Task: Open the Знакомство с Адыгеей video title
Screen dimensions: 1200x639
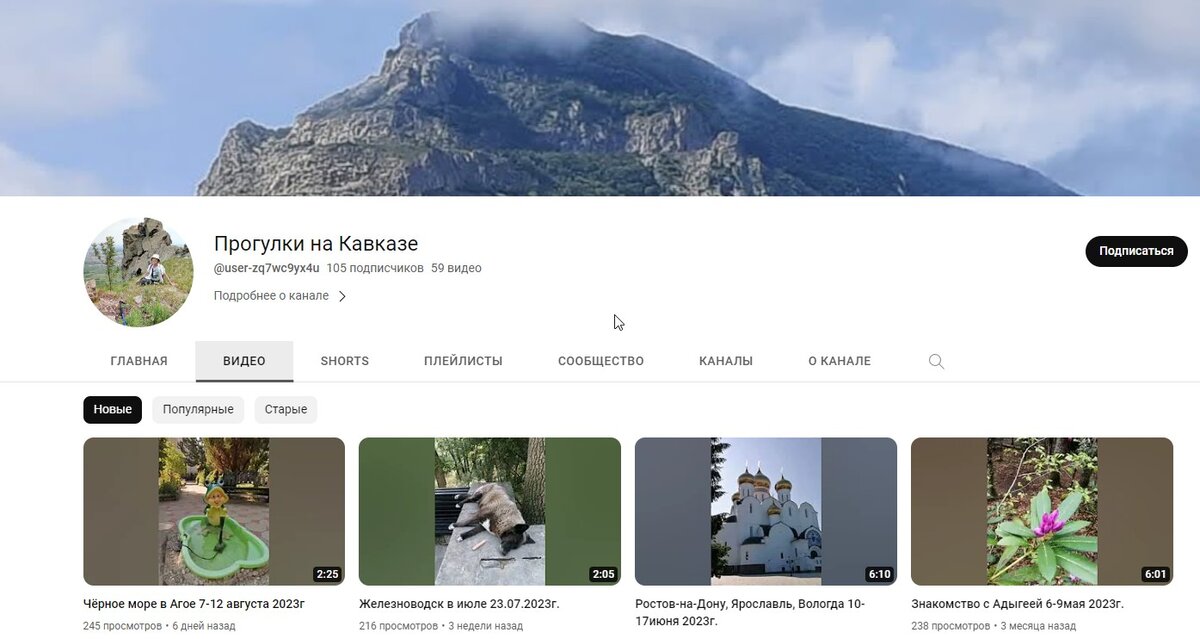Action: pyautogui.click(x=1026, y=603)
